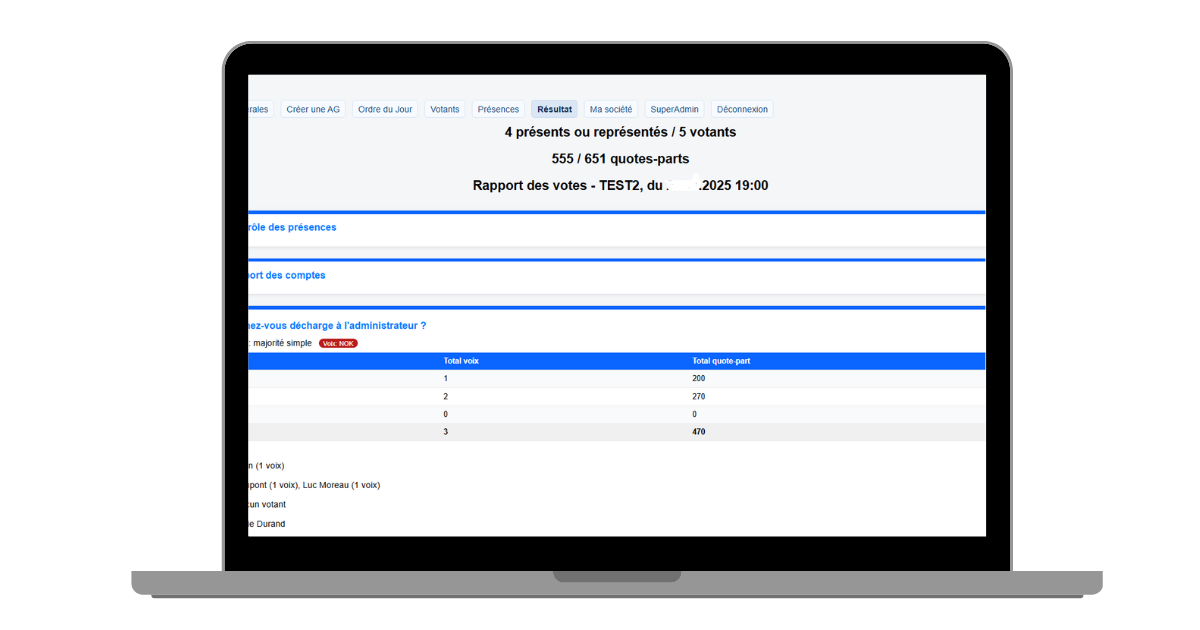Viewport: 1200px width, 630px height.
Task: Select the Résultat tab
Action: 554,109
